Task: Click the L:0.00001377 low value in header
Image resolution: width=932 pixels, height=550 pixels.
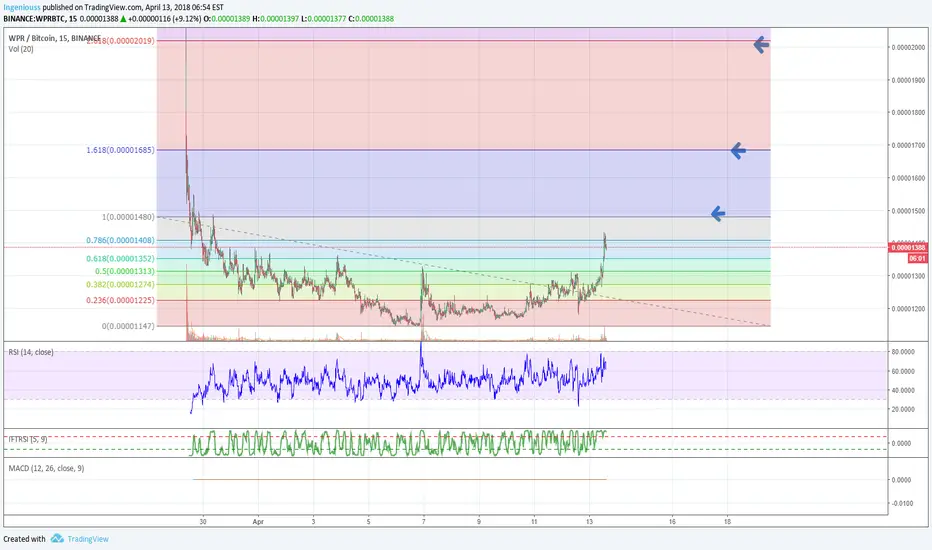Action: (323, 18)
